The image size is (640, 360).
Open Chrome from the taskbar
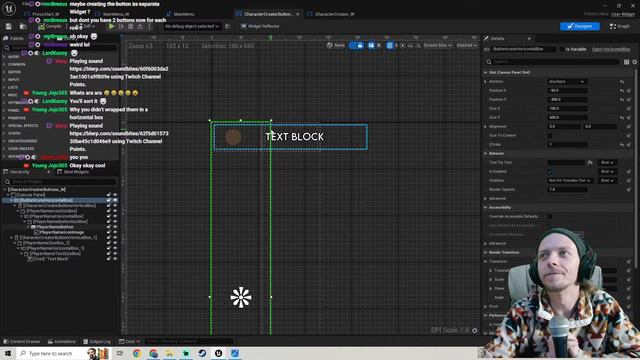[x=136, y=353]
